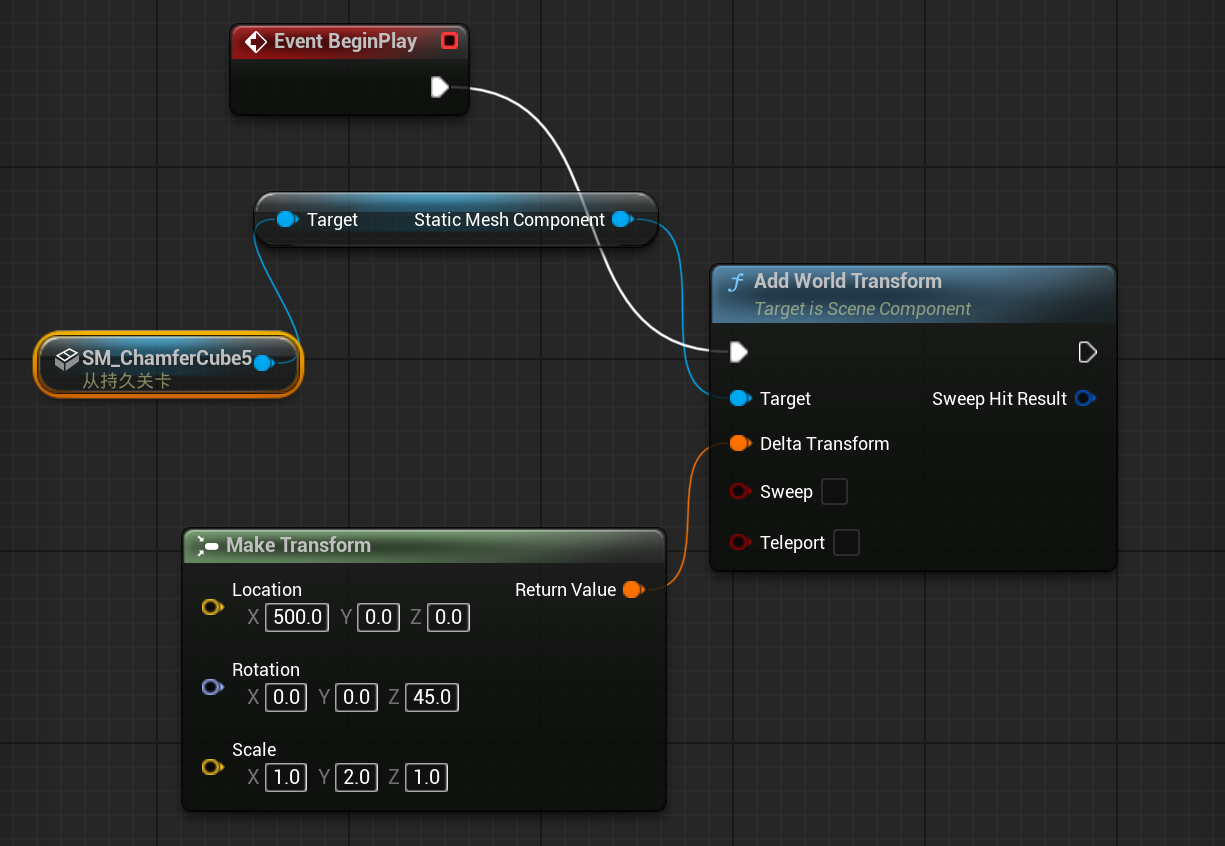Click the red delegate pin on Event BeginPlay
This screenshot has height=846, width=1225.
[x=449, y=41]
